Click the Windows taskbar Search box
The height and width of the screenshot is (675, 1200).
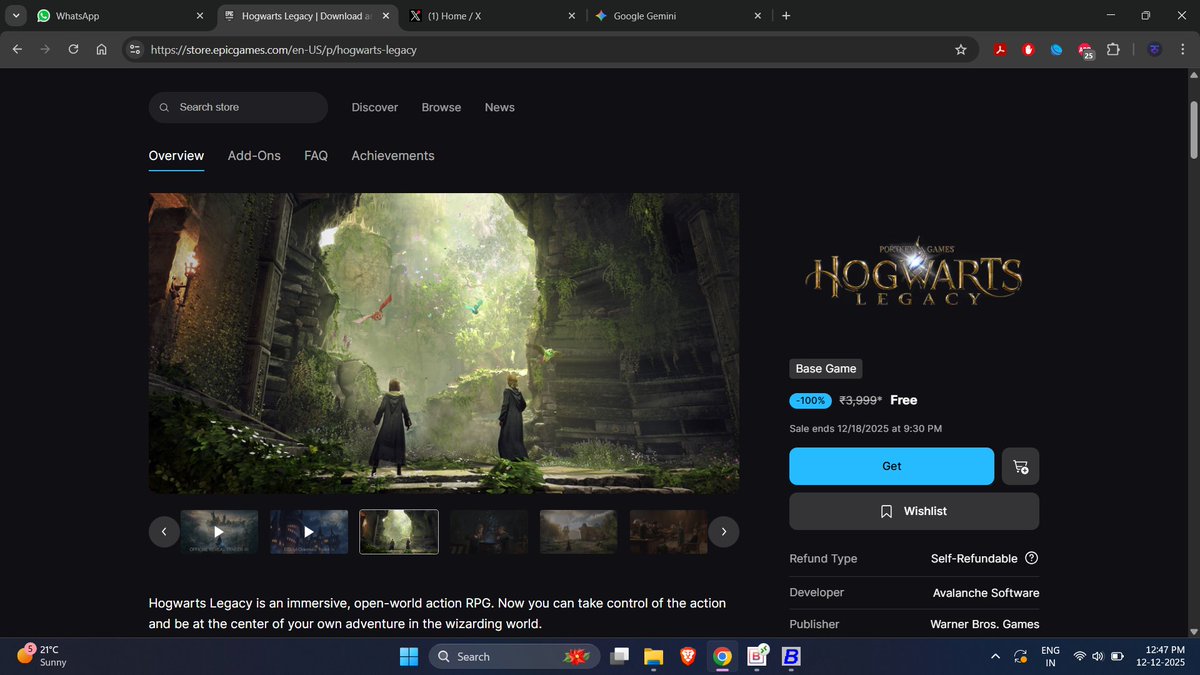coord(514,656)
